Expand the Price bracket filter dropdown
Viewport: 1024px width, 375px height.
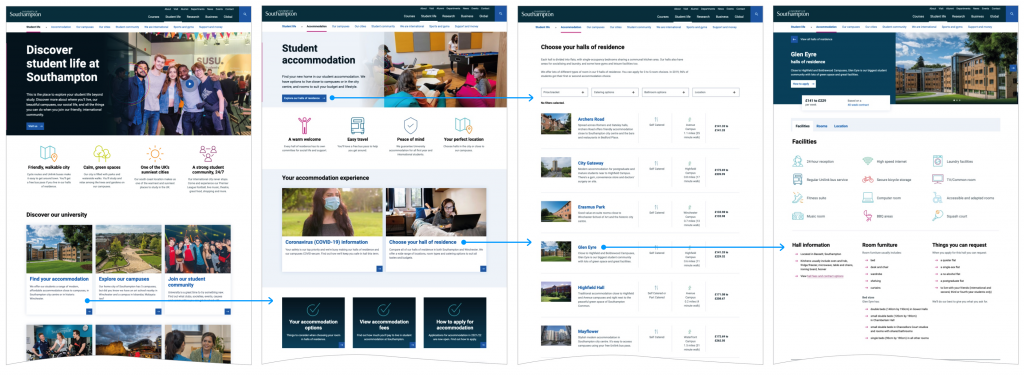[x=564, y=93]
